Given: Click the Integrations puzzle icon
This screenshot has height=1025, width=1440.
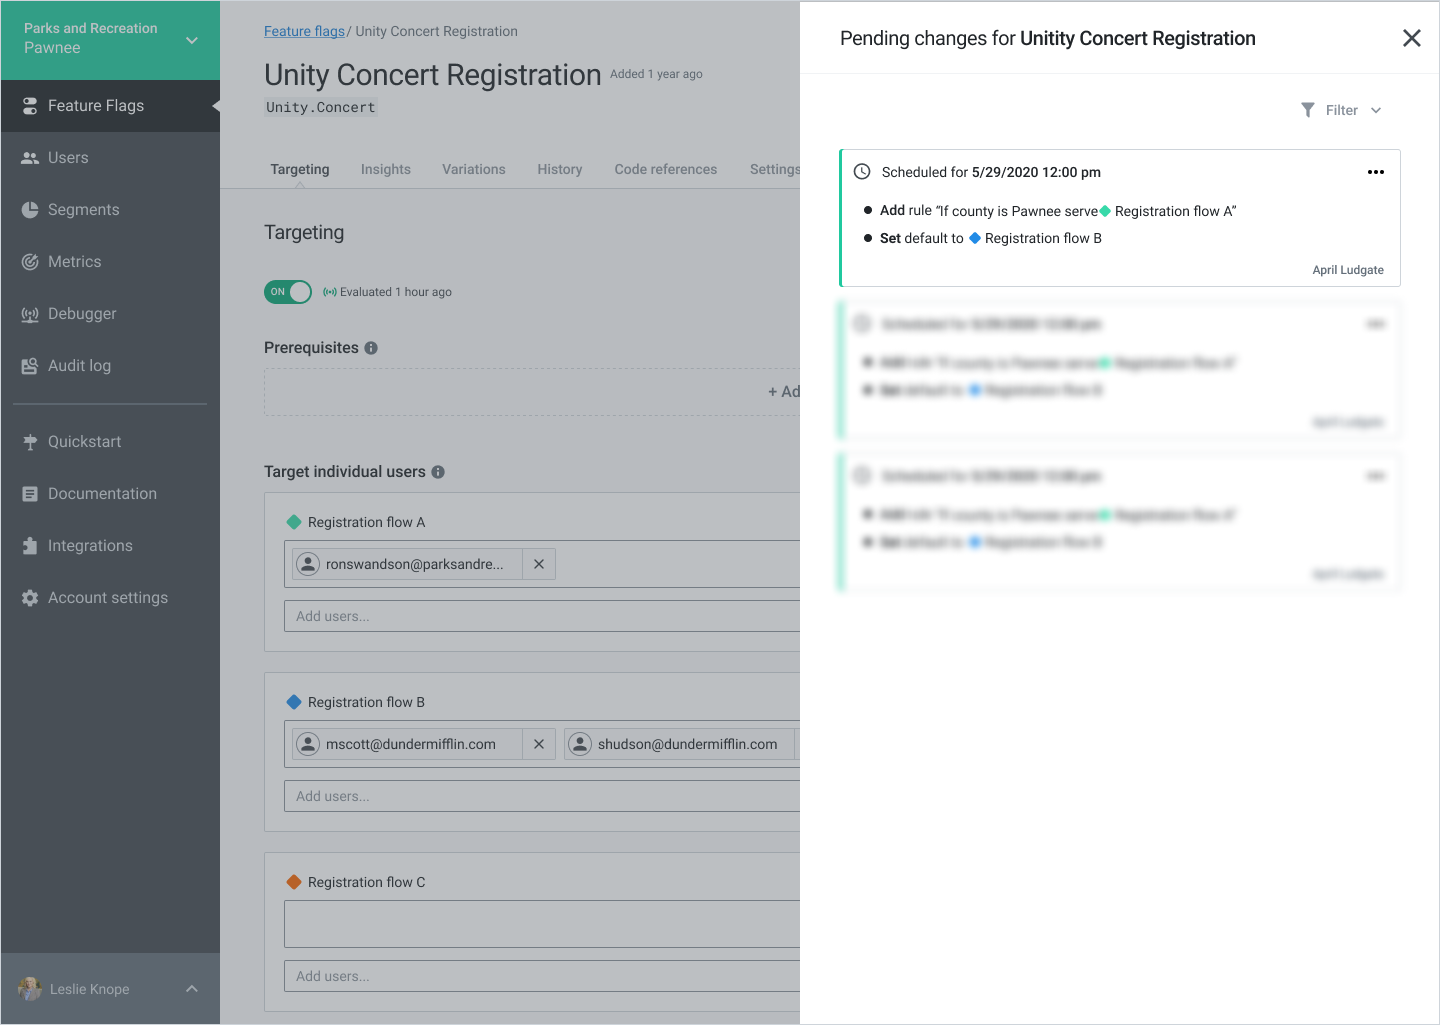Looking at the screenshot, I should click(x=30, y=546).
